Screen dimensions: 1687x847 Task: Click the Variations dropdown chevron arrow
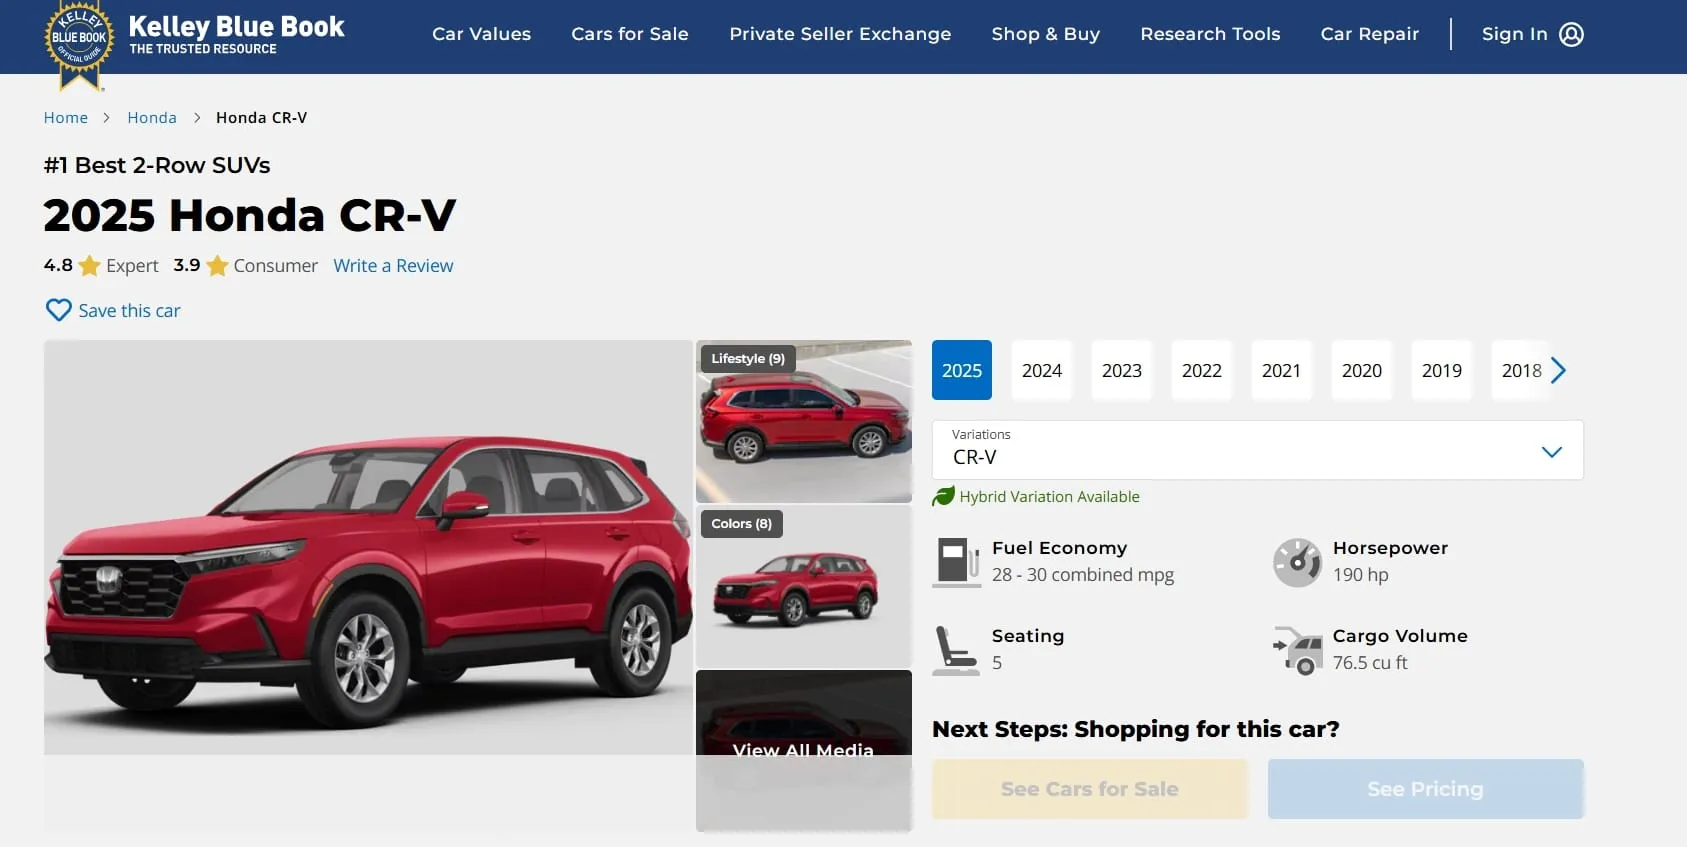click(1552, 452)
